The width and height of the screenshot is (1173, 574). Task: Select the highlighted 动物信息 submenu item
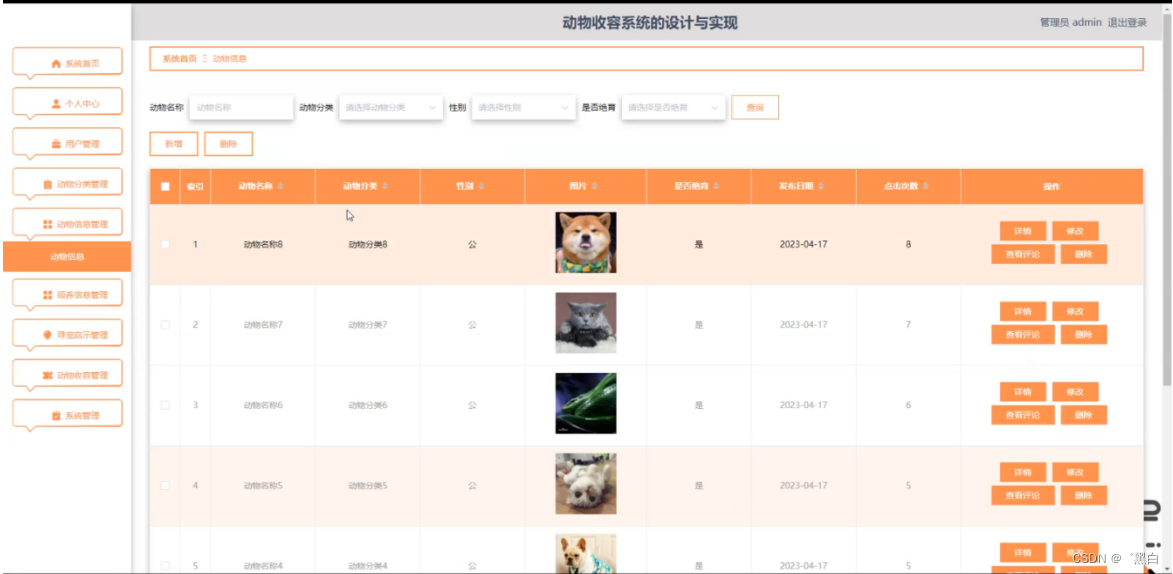(67, 257)
